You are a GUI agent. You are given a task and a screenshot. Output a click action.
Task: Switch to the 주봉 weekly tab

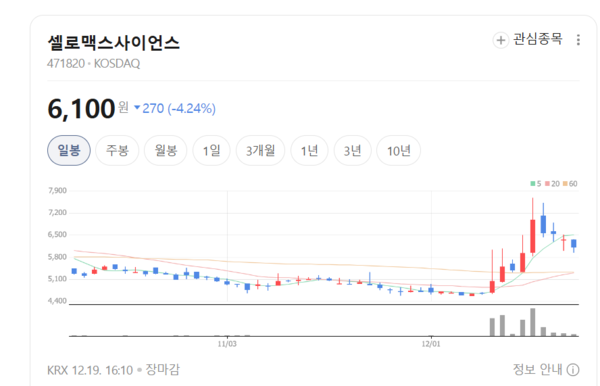(117, 150)
